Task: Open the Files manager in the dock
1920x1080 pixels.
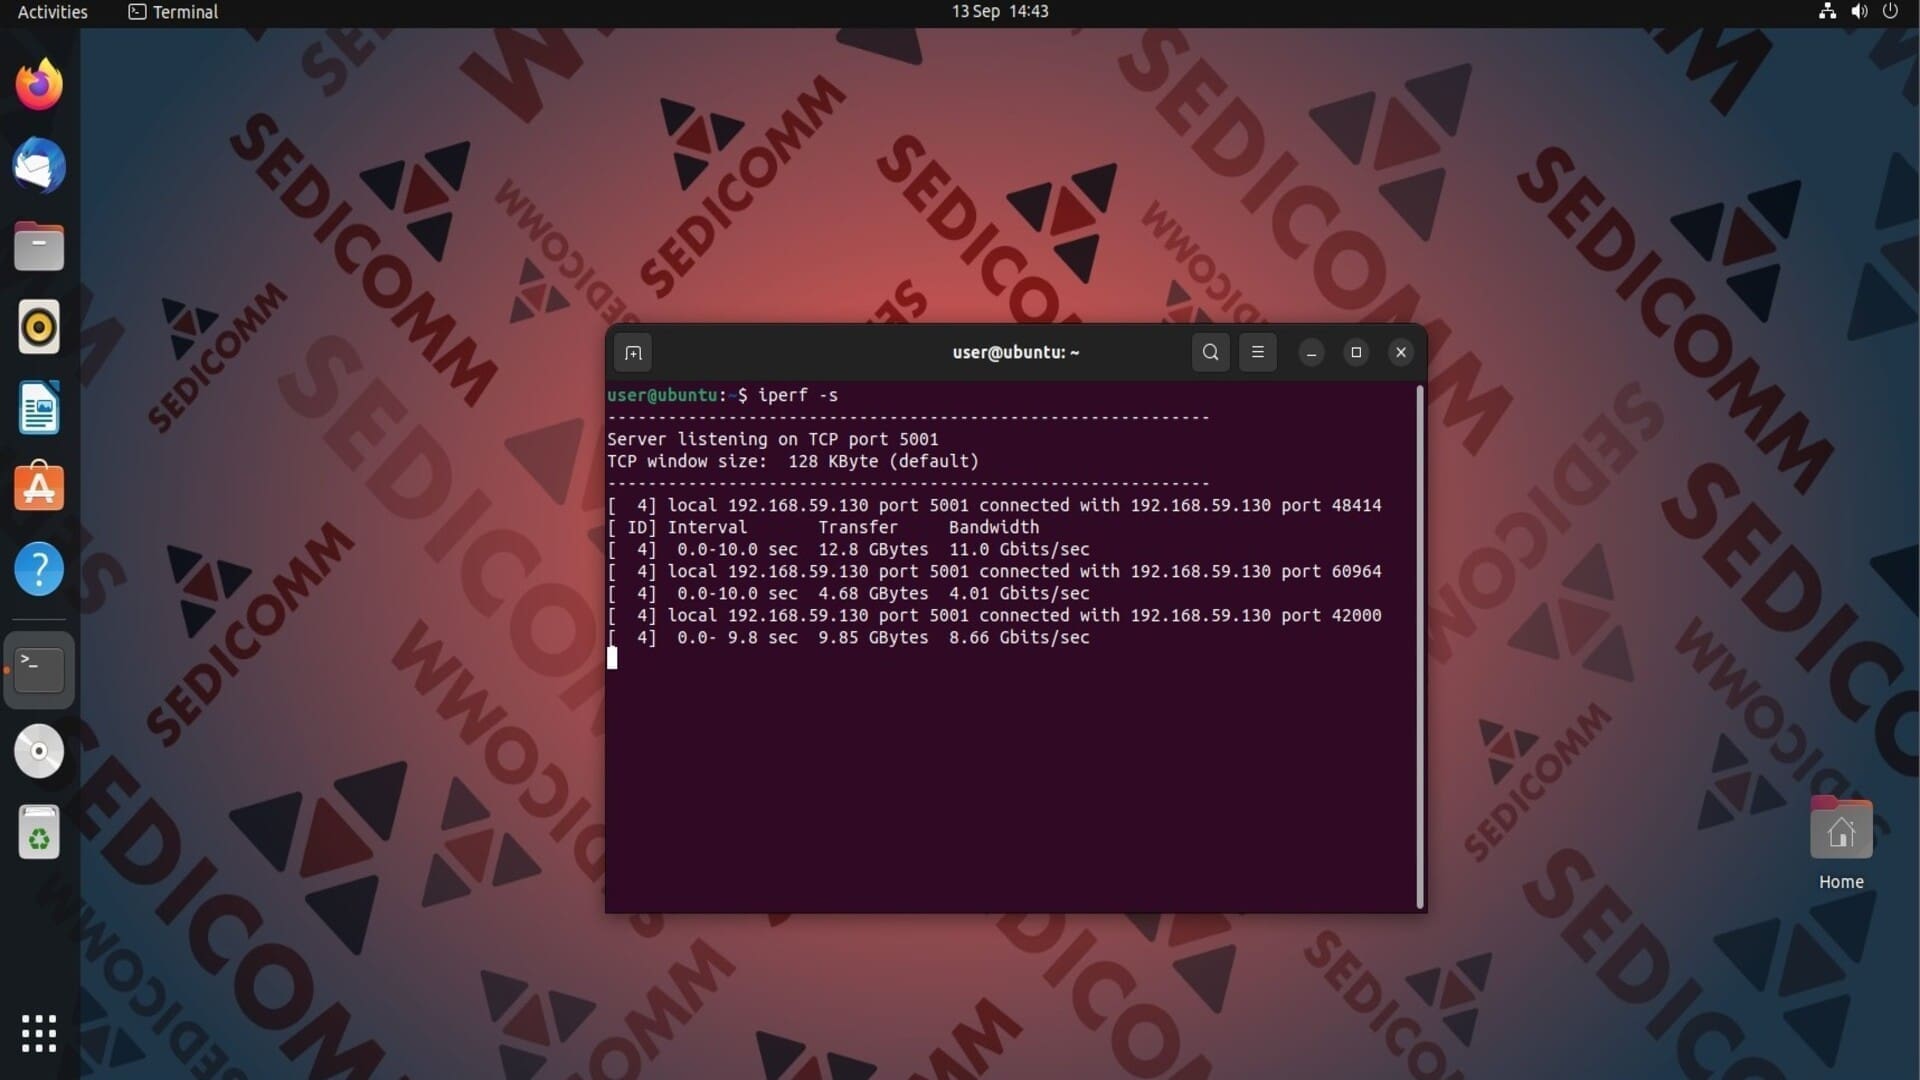Action: click(39, 247)
